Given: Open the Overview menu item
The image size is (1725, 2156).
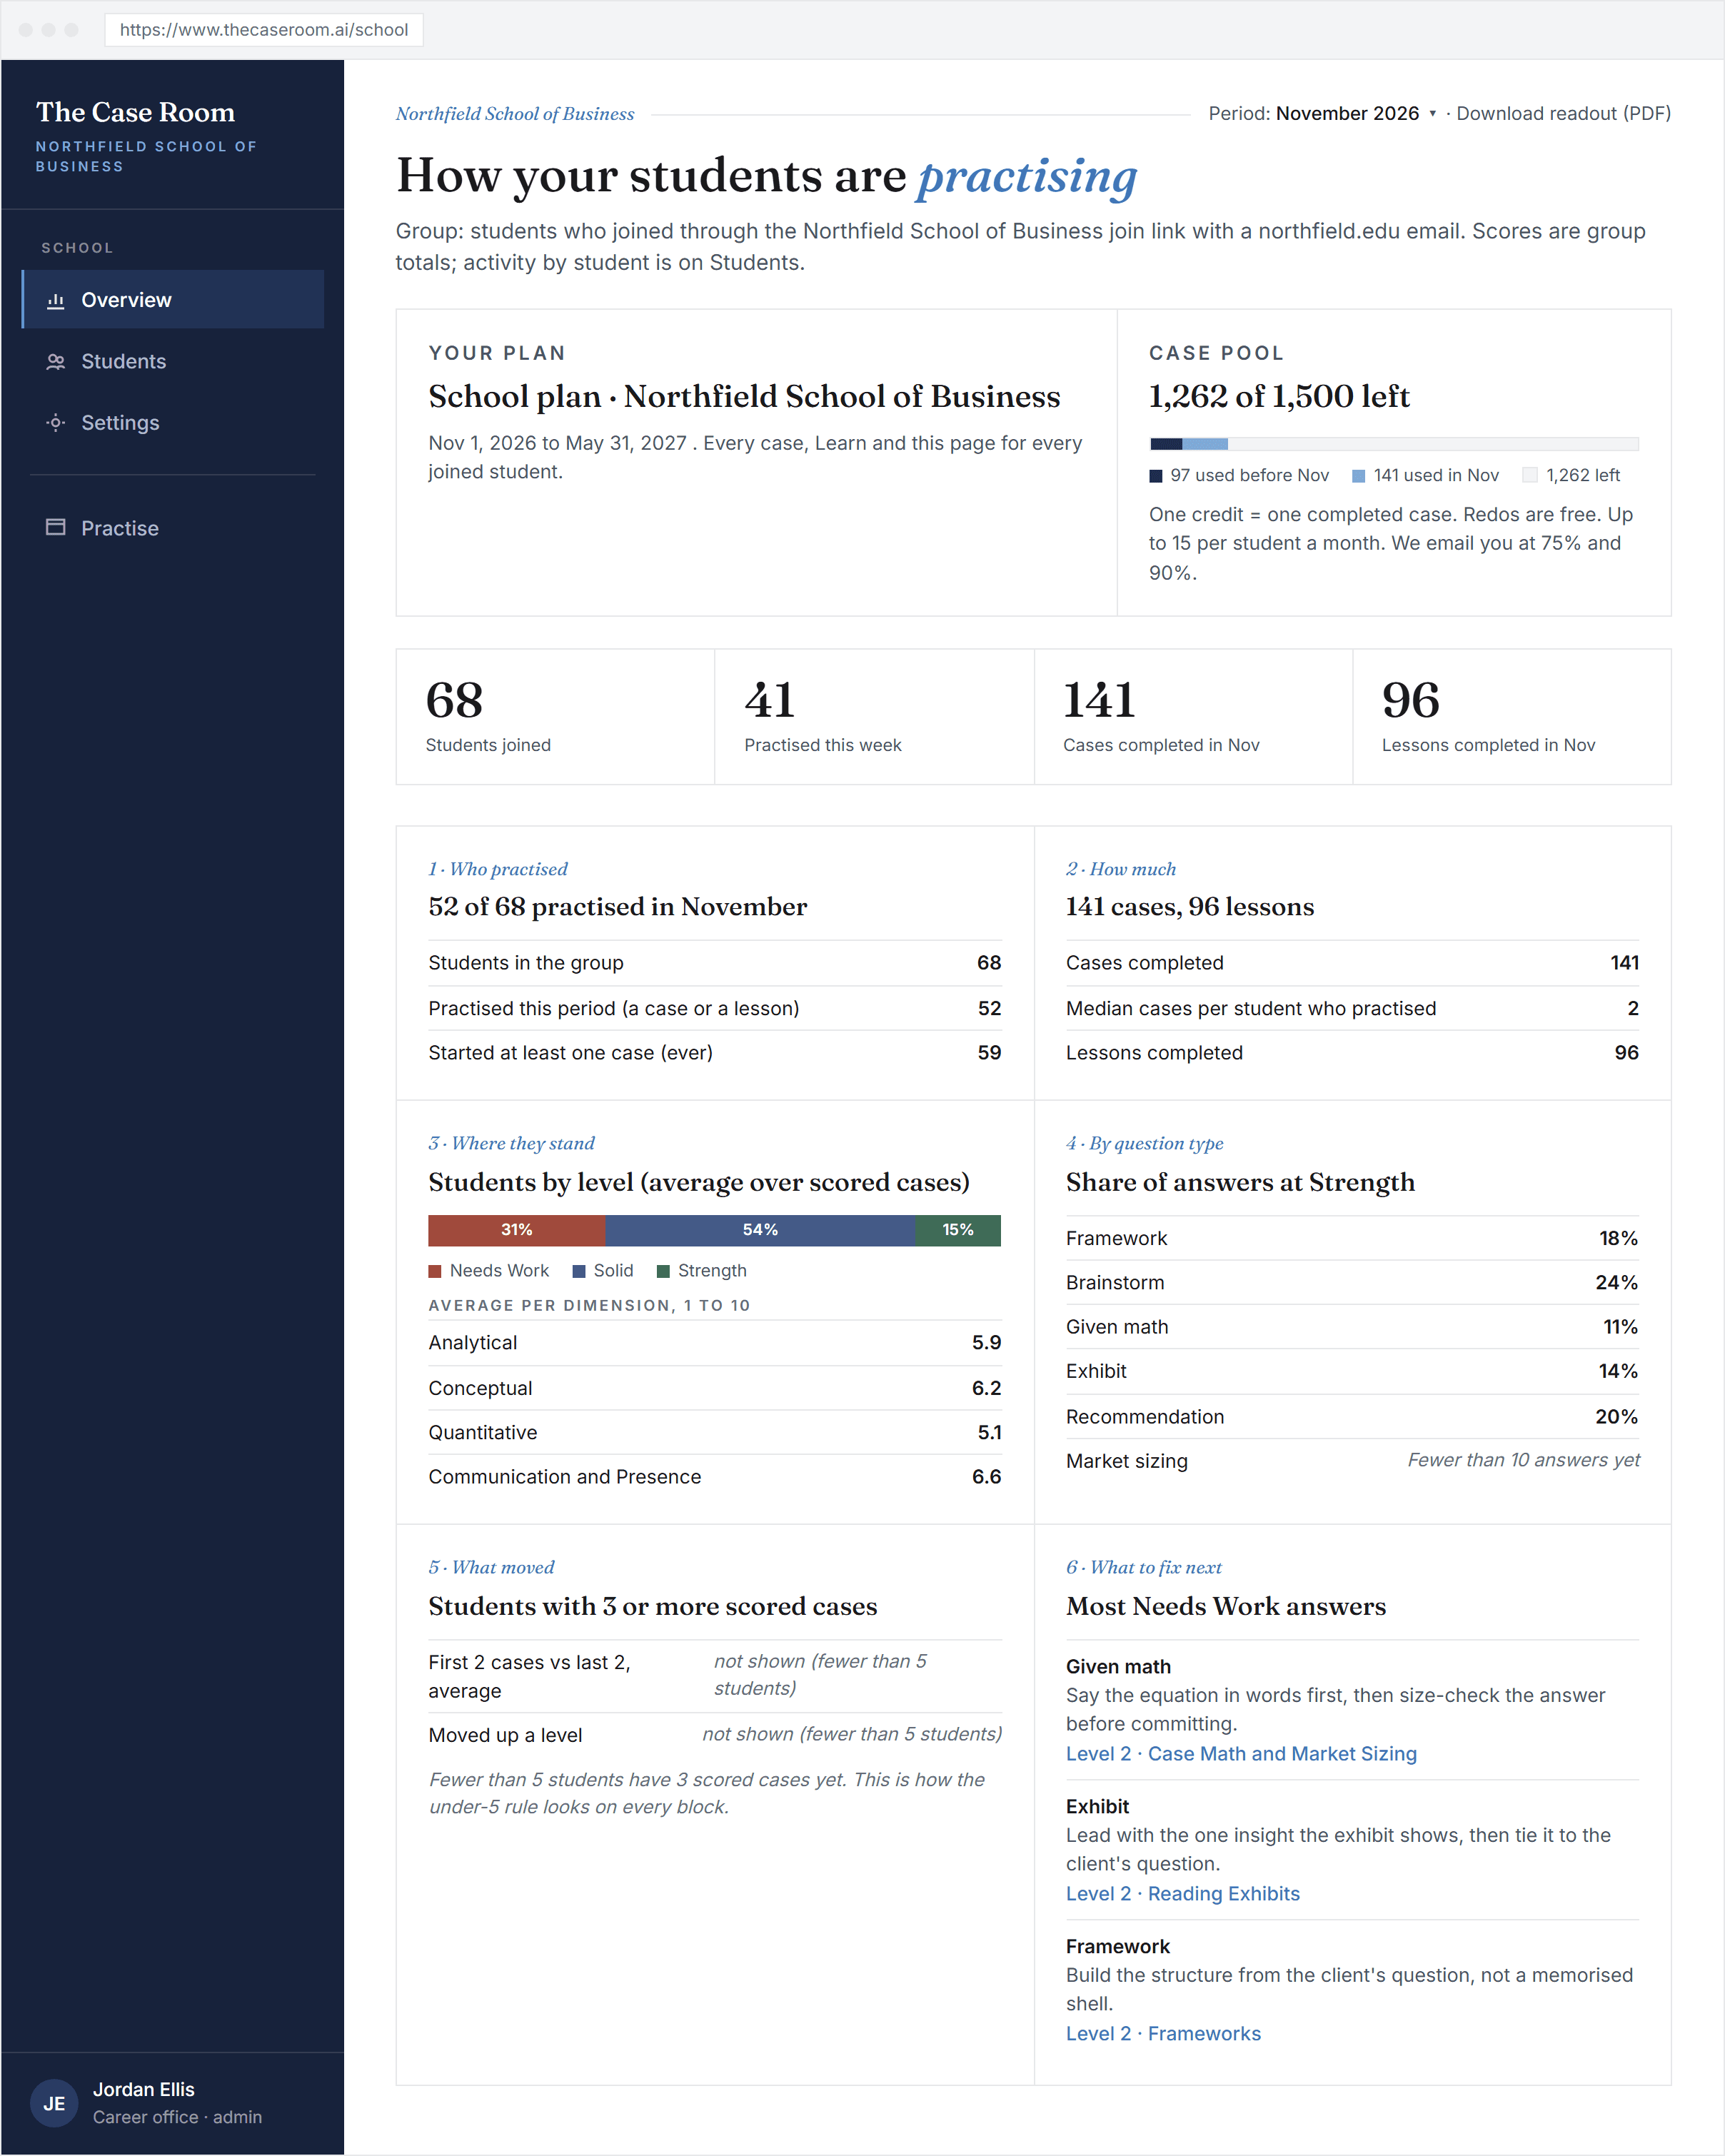Looking at the screenshot, I should tap(173, 299).
